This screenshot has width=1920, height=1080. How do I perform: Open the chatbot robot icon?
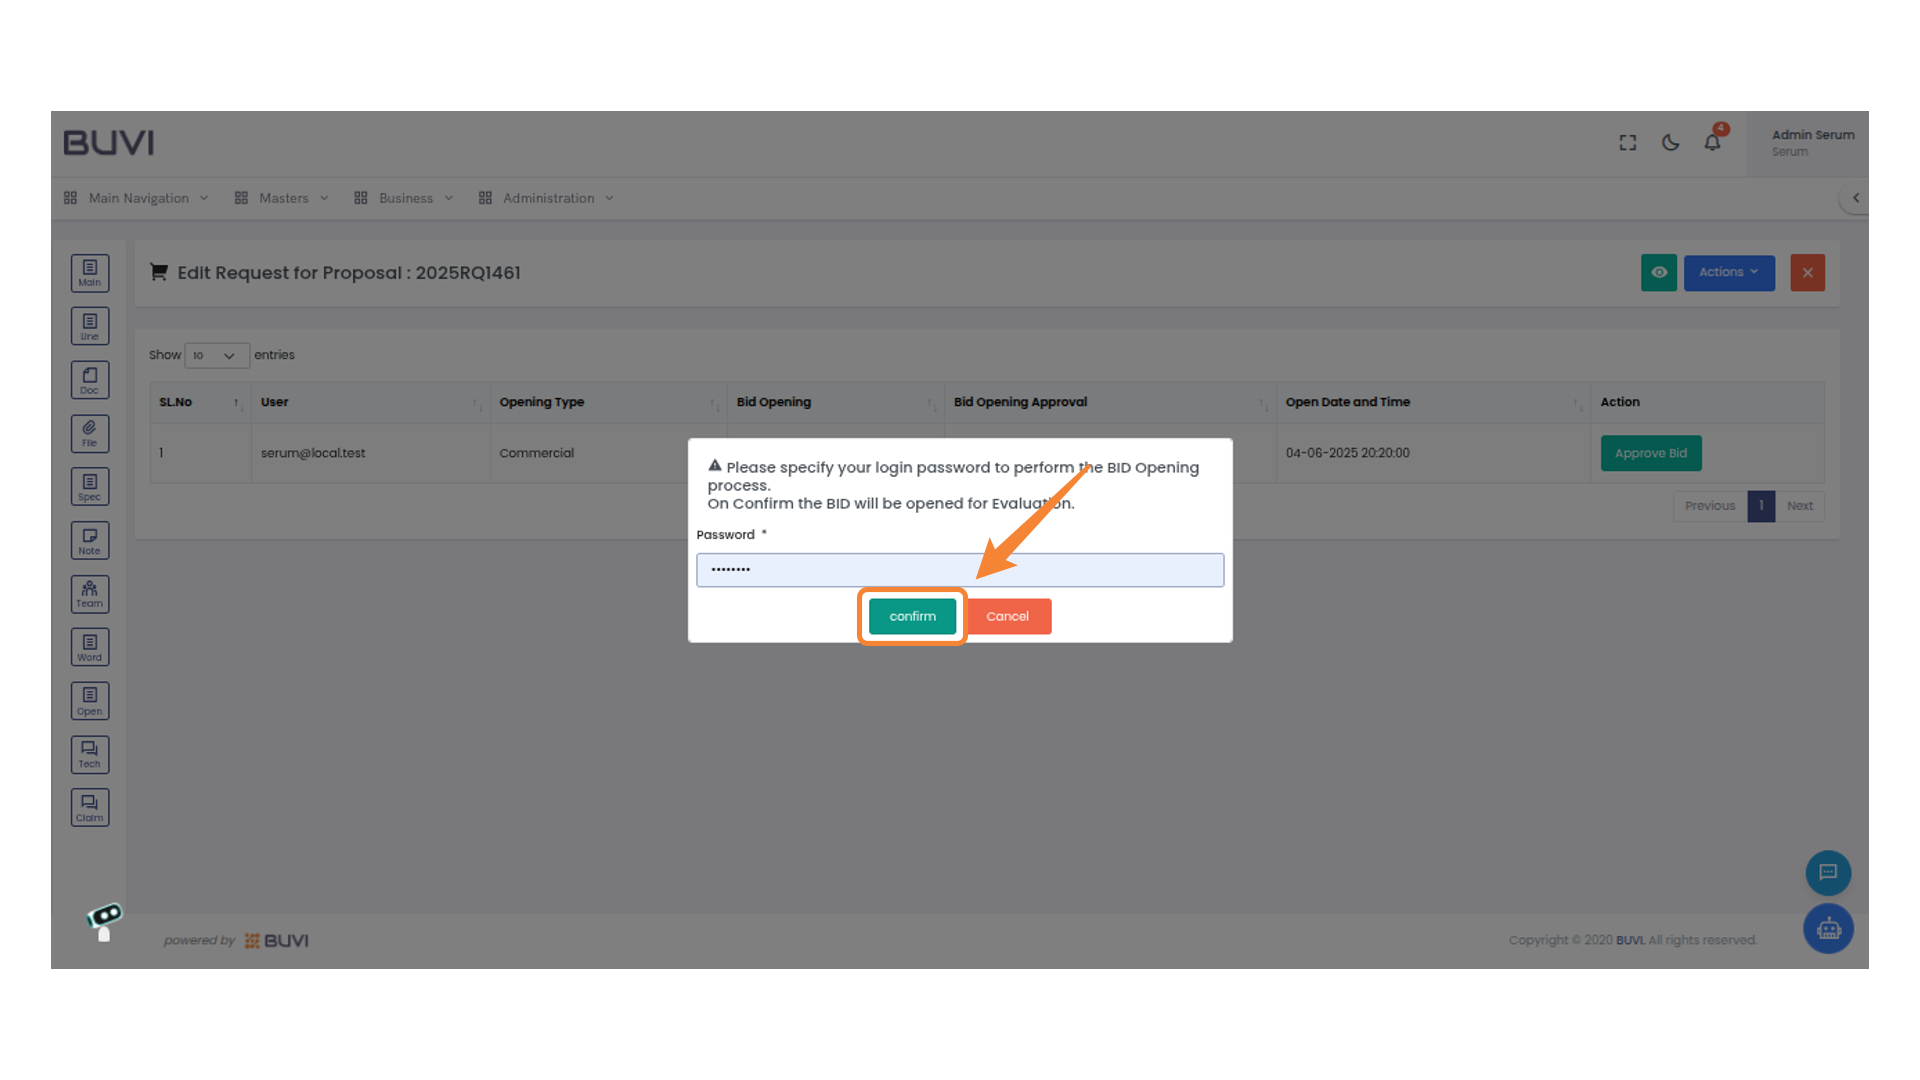pyautogui.click(x=1828, y=929)
